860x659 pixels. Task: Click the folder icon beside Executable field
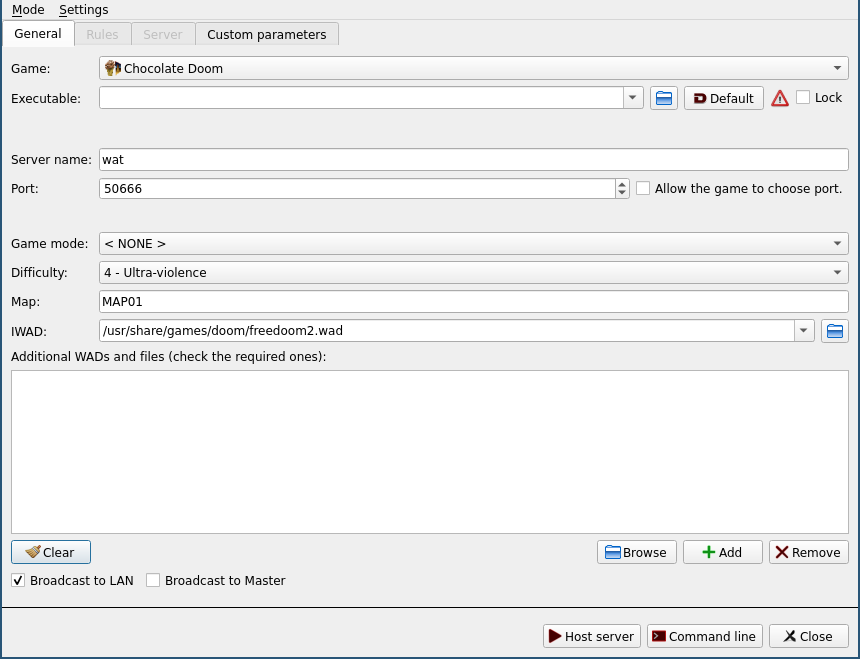[664, 98]
